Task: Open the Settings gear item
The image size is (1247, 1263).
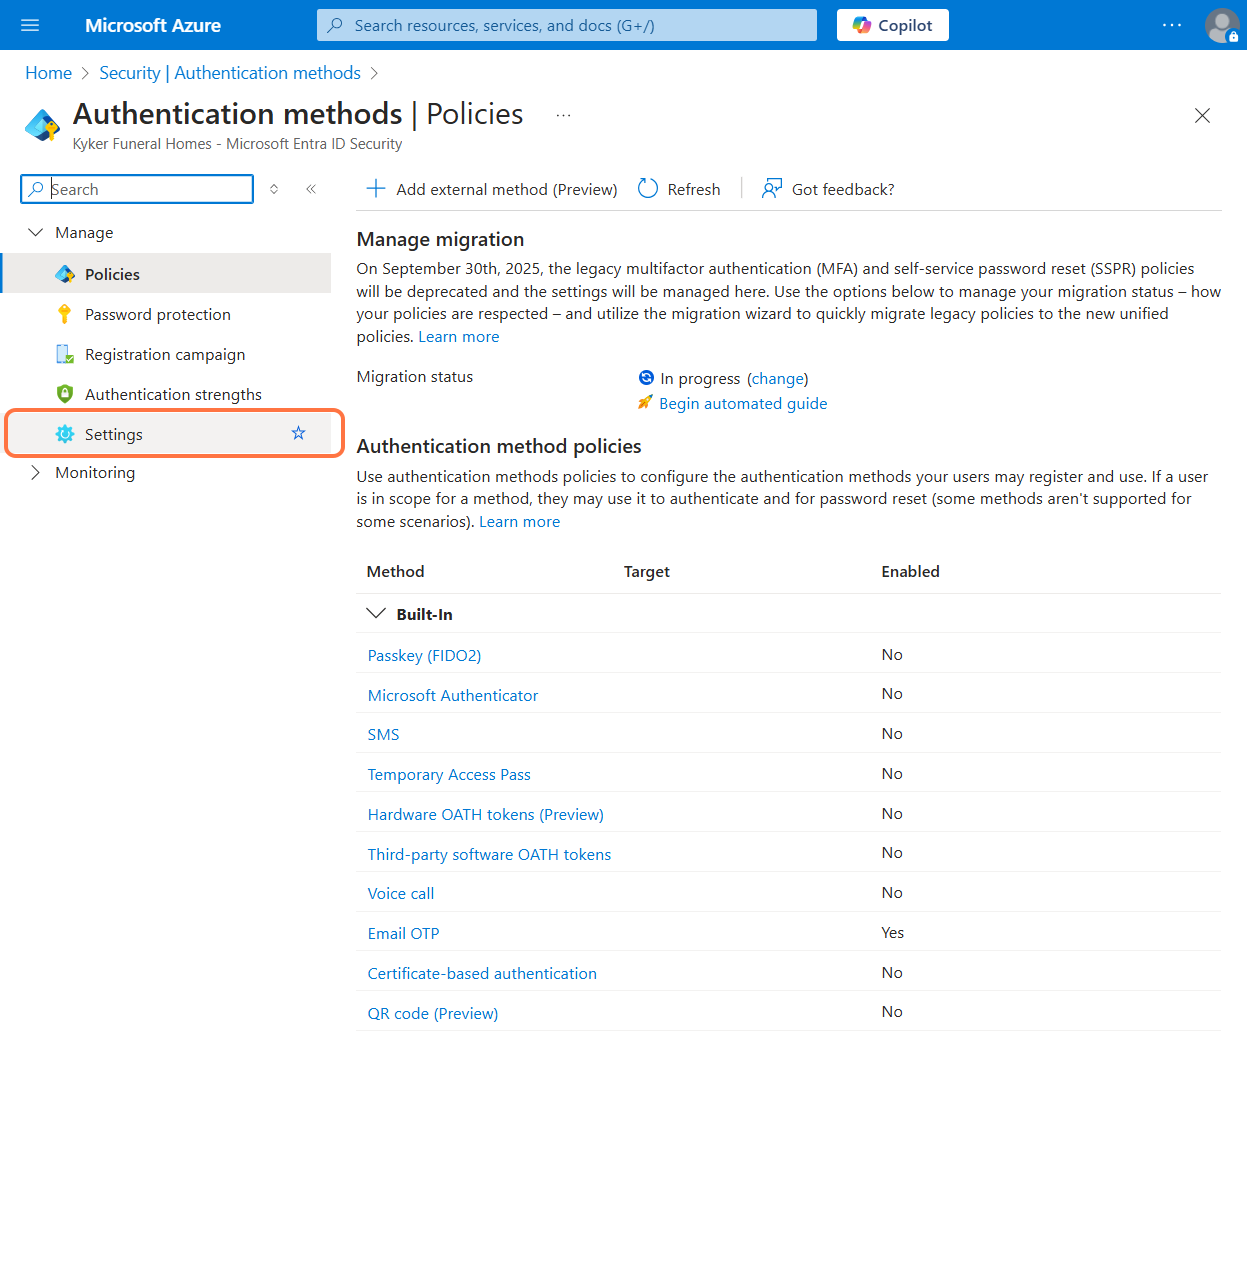Action: [113, 434]
